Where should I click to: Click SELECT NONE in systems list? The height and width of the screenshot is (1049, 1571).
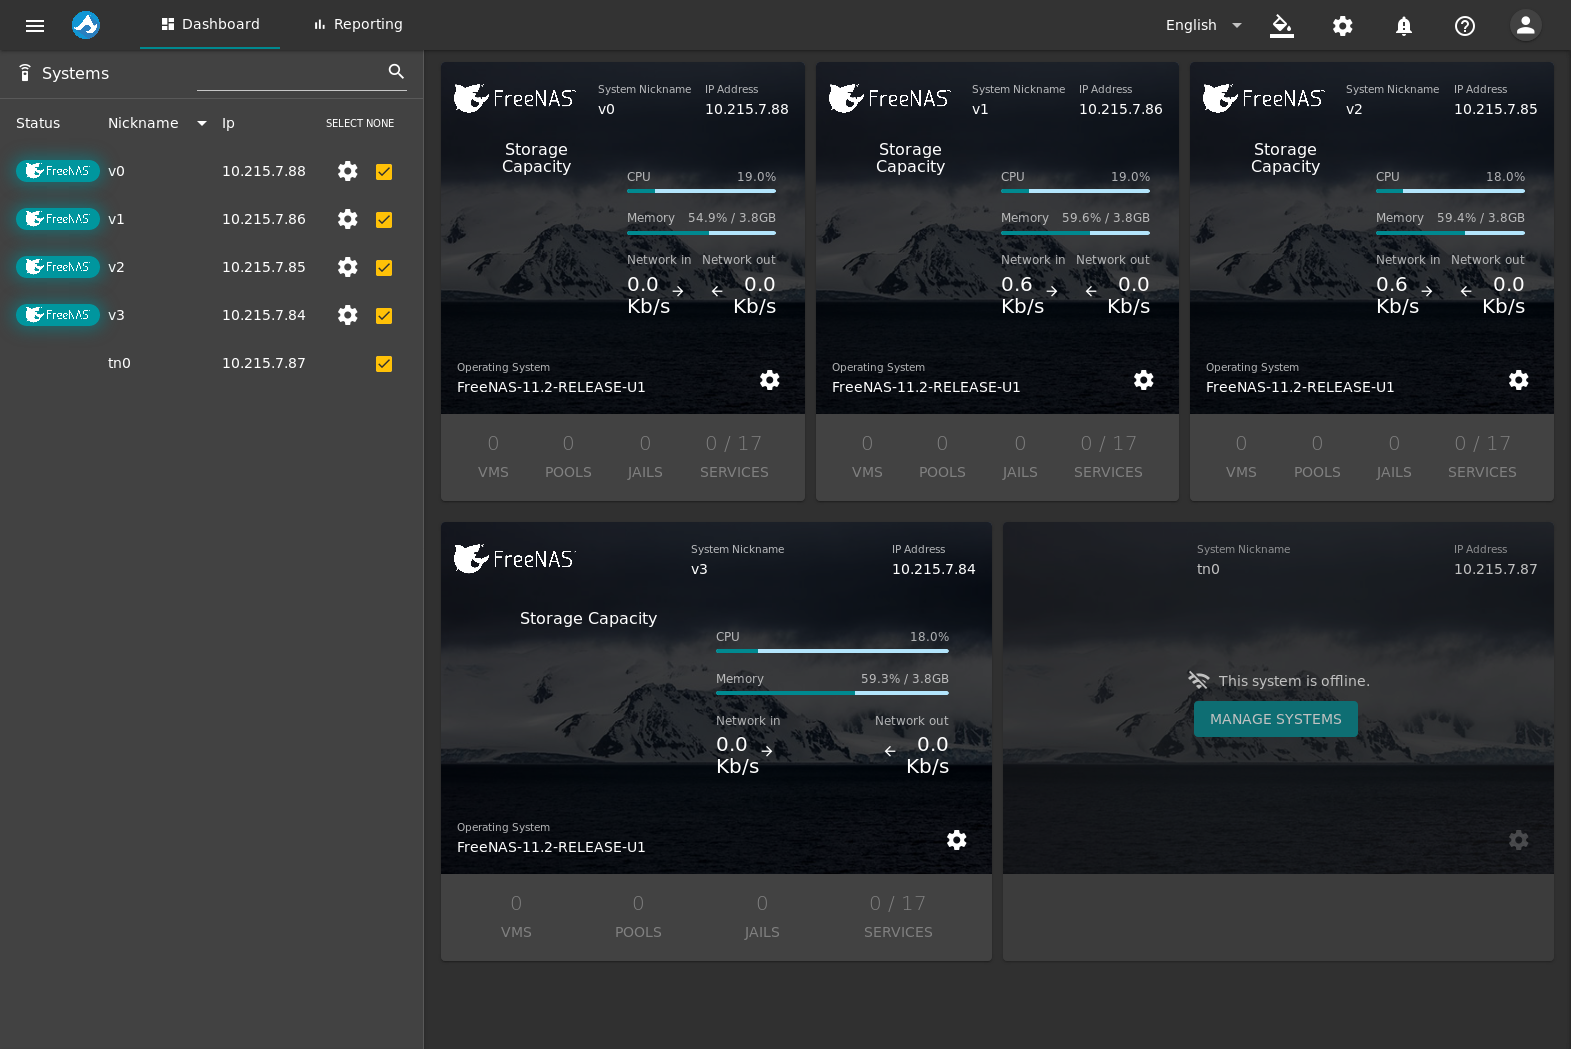pyautogui.click(x=360, y=123)
